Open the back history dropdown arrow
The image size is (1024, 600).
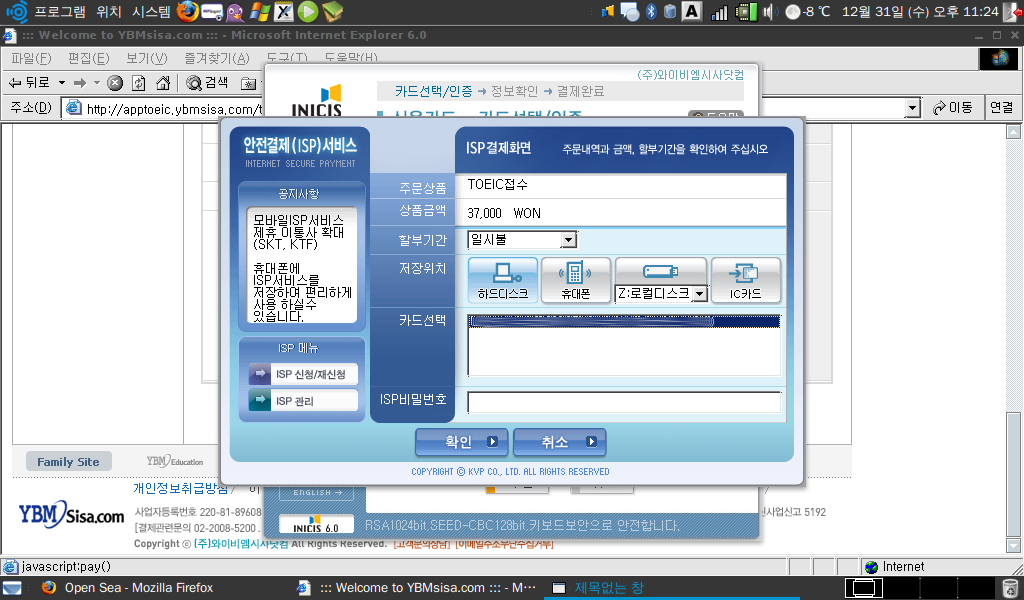(x=62, y=82)
